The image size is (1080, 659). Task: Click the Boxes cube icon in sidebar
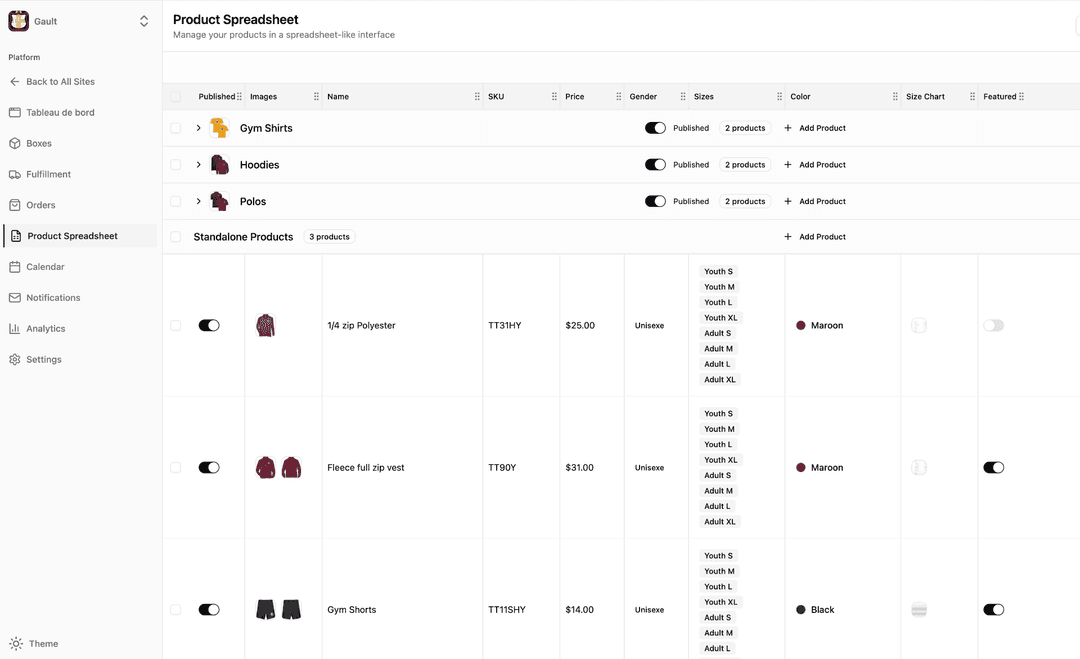(x=15, y=143)
